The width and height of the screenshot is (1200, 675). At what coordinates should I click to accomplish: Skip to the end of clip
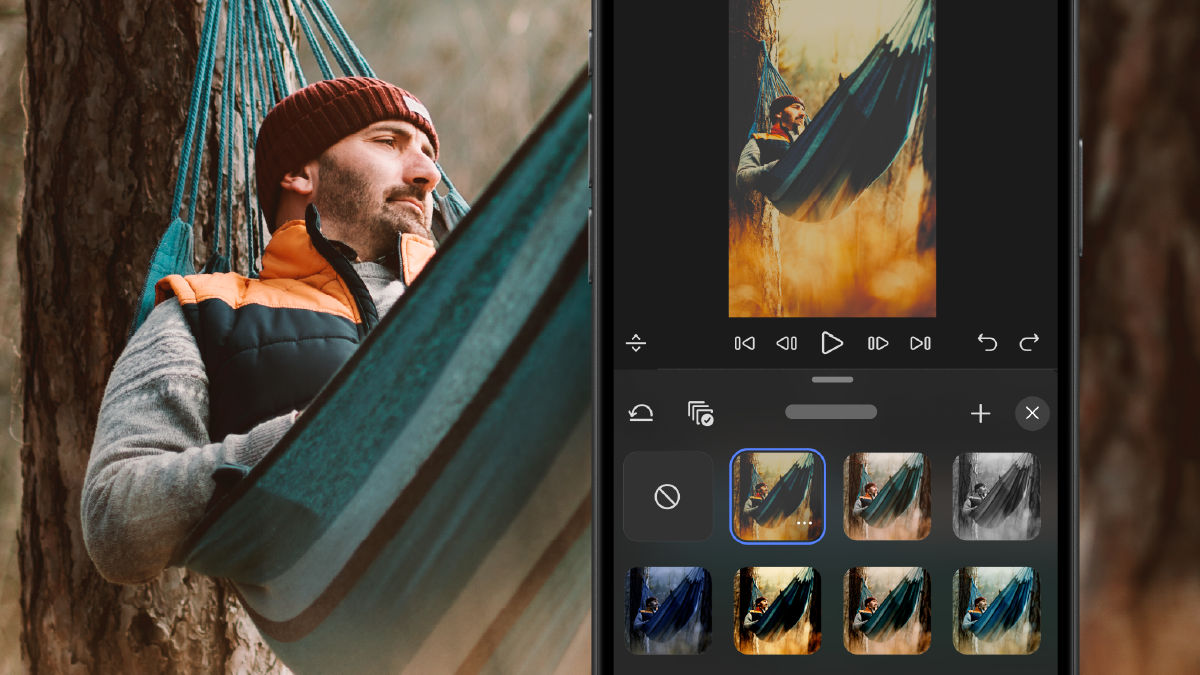921,343
